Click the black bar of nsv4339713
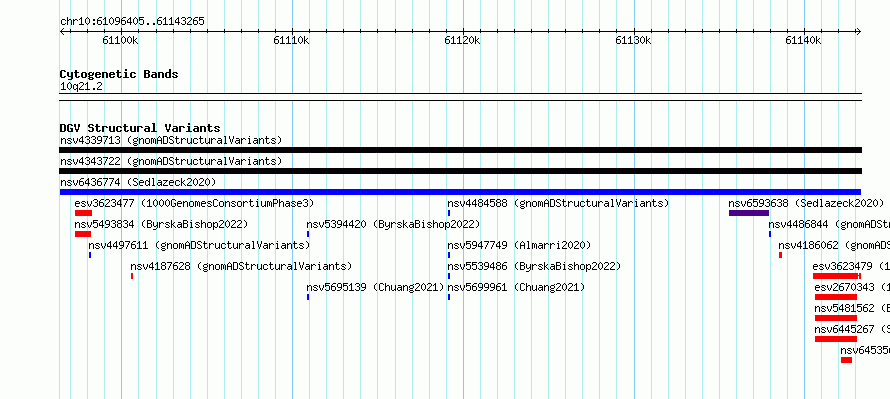Image resolution: width=890 pixels, height=399 pixels. click(x=460, y=150)
